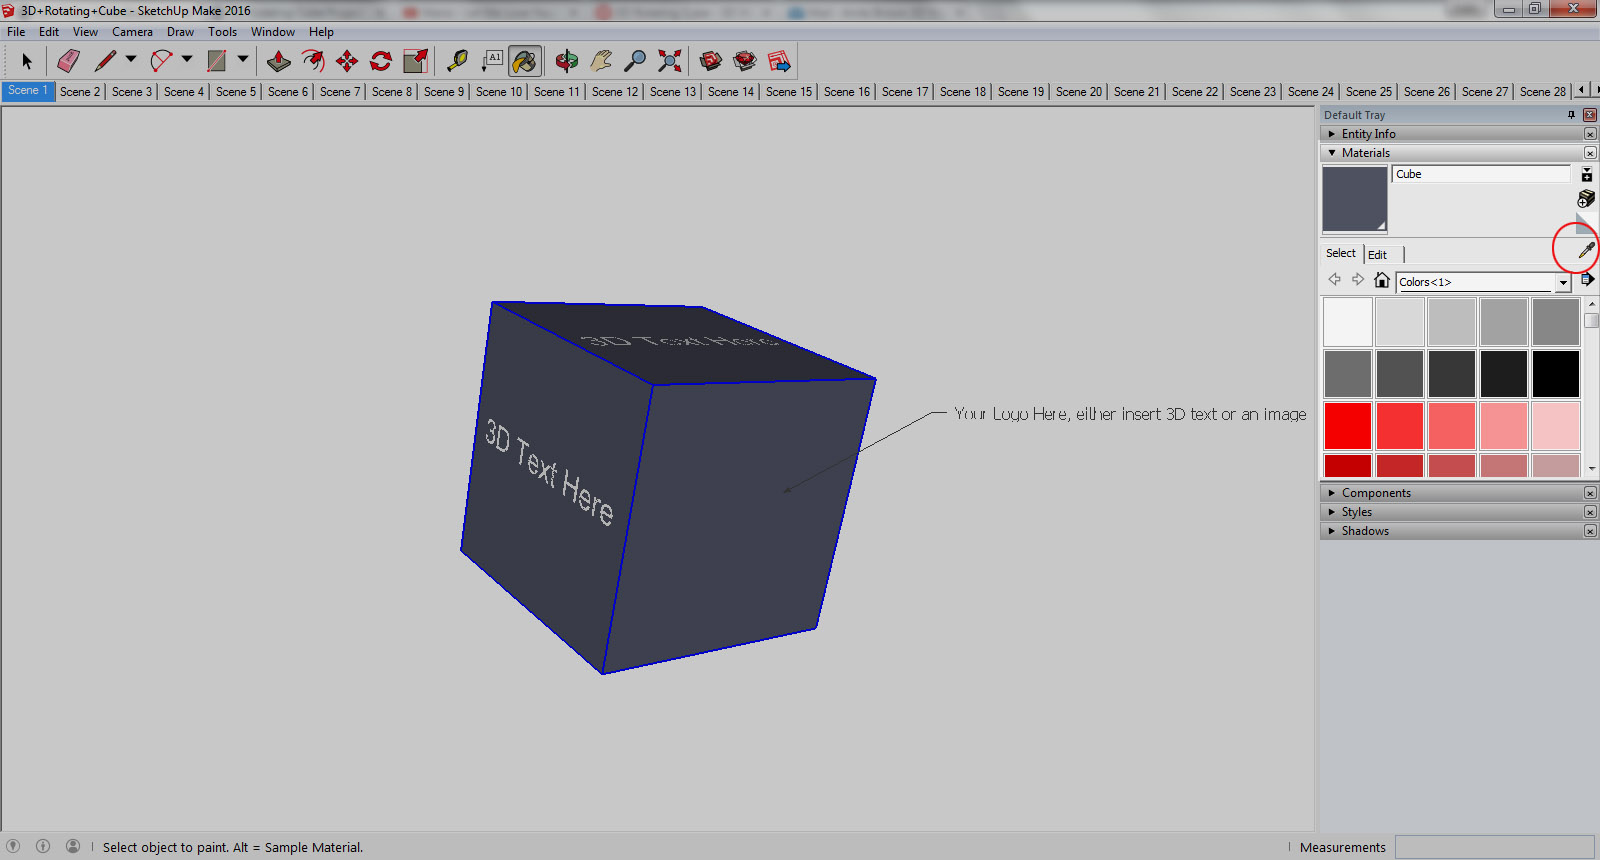
Task: Switch to the materials Edit tab
Action: [x=1377, y=255]
